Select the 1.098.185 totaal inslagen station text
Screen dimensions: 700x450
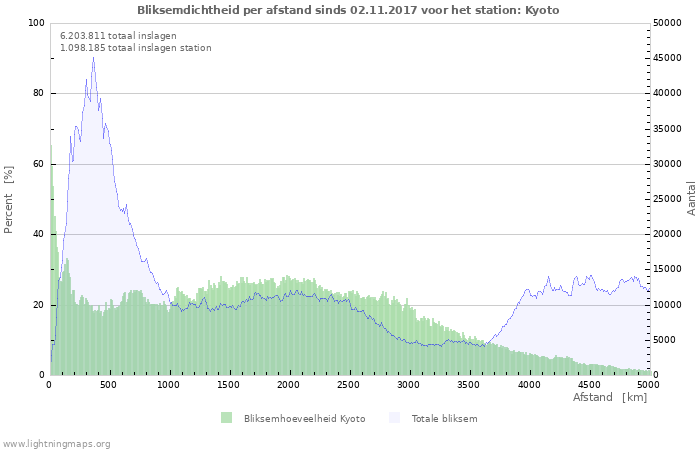pos(135,48)
